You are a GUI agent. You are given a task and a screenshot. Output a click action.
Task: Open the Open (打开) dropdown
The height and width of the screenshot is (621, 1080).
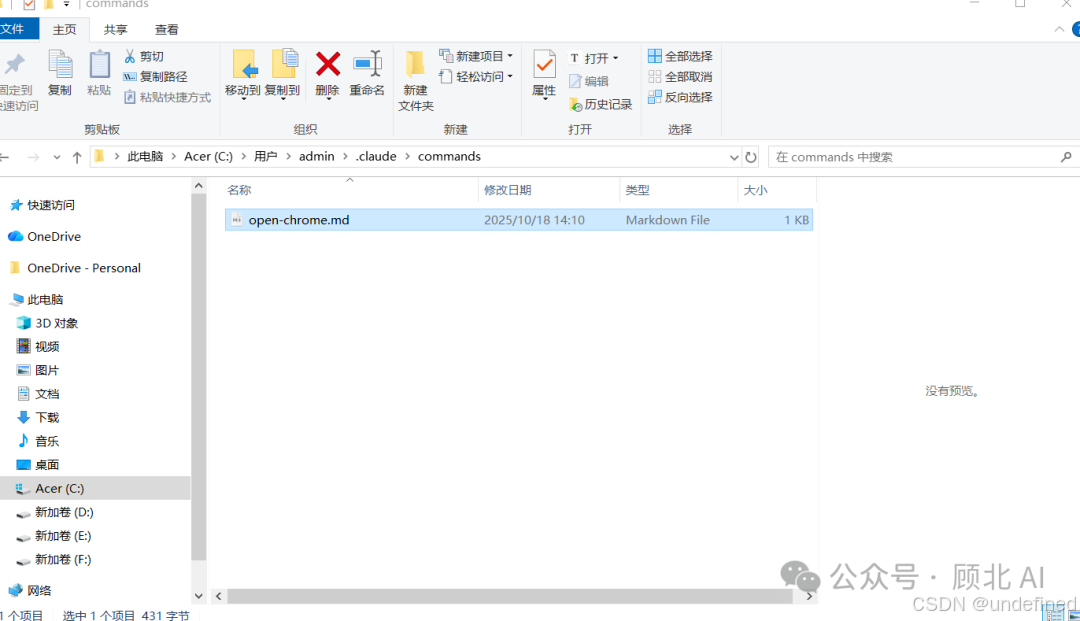594,59
